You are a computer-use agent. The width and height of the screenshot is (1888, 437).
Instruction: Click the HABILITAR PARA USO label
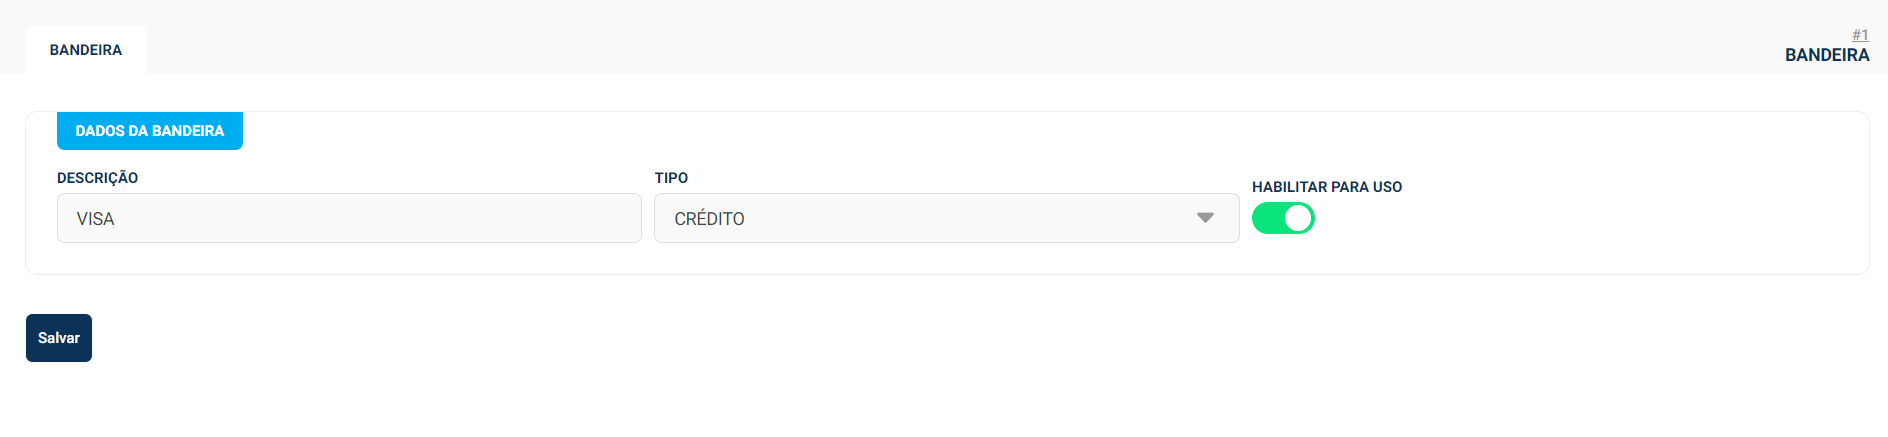pos(1326,187)
